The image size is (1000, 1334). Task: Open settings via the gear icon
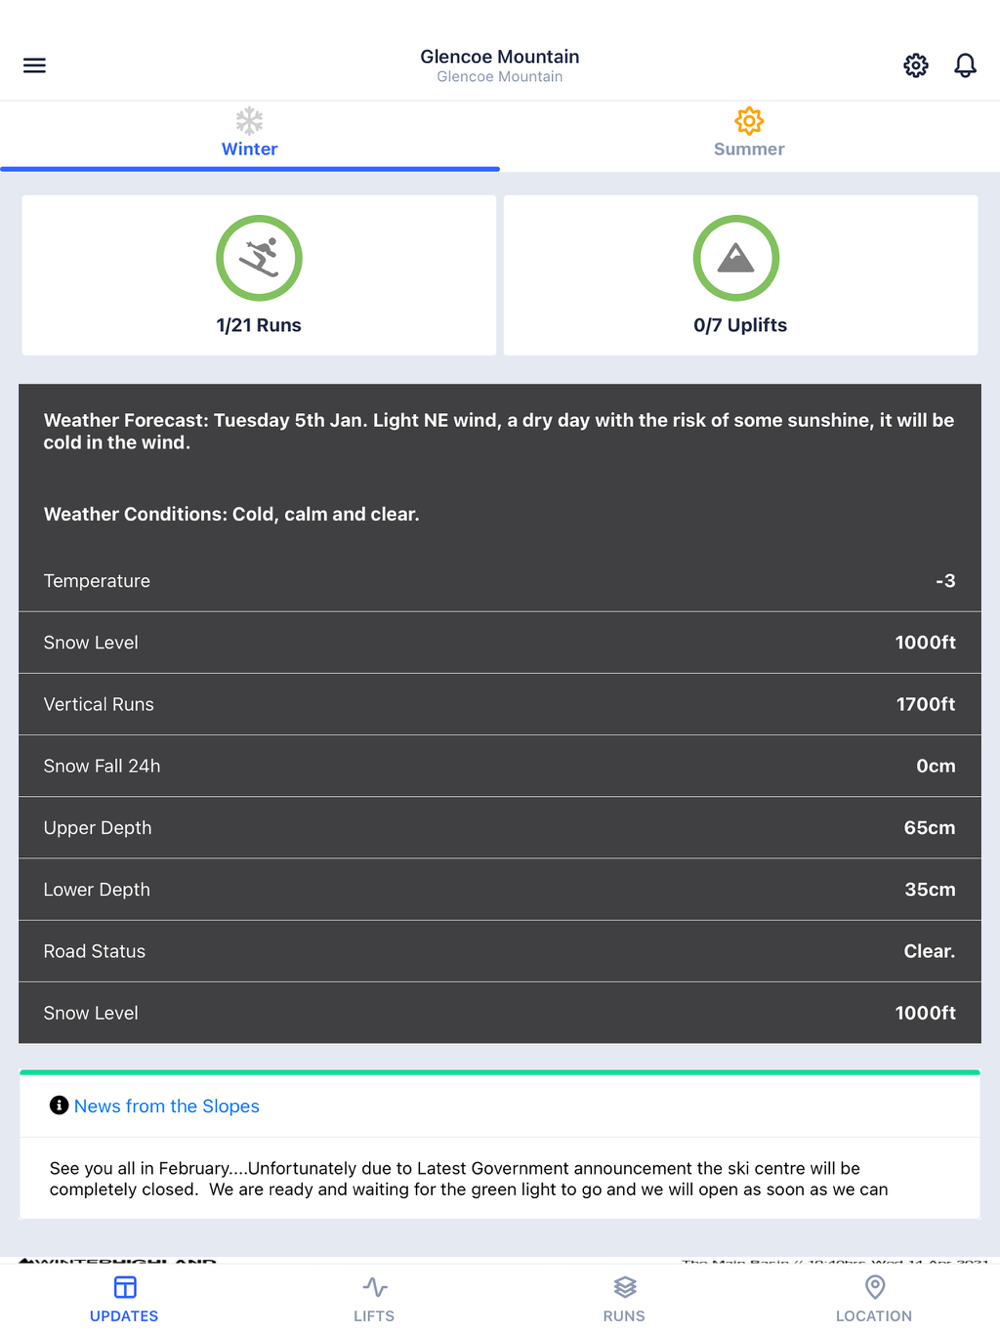(915, 66)
